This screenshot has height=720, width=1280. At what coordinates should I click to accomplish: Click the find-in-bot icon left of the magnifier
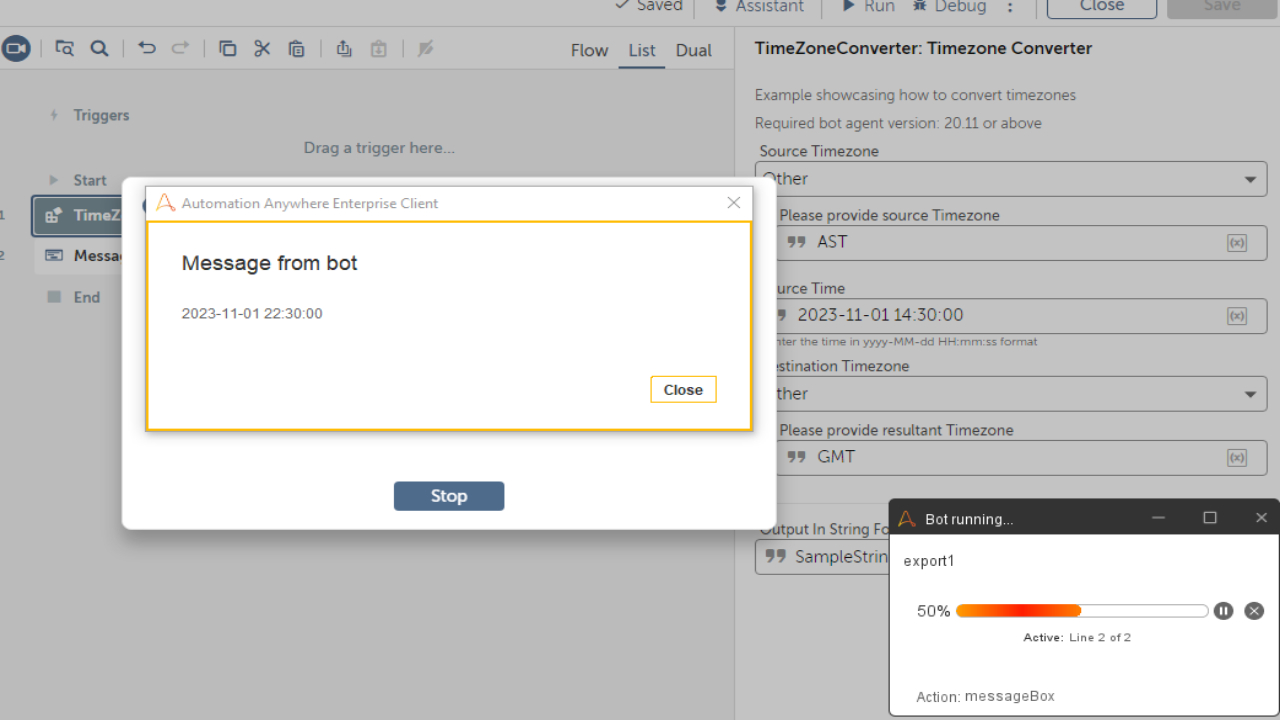(x=65, y=48)
